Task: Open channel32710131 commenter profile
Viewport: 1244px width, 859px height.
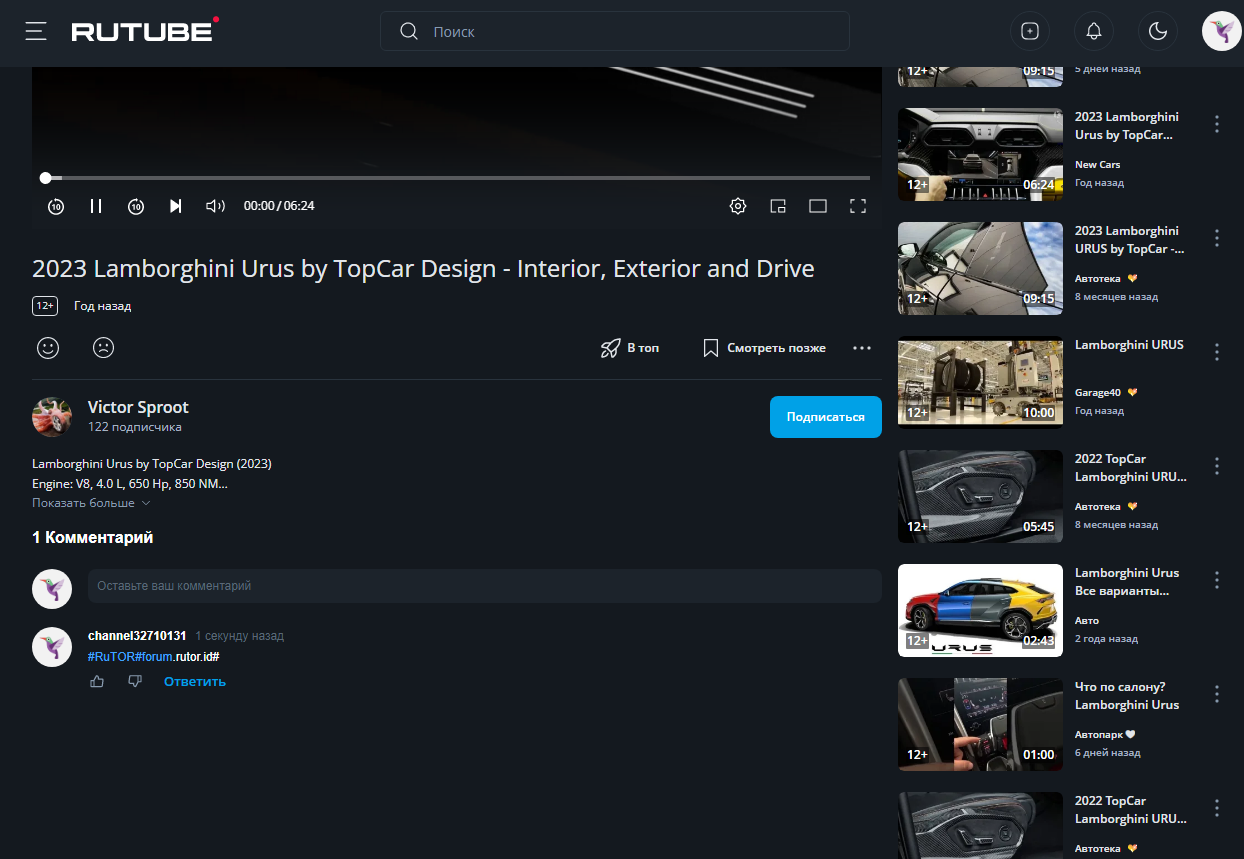Action: click(137, 636)
